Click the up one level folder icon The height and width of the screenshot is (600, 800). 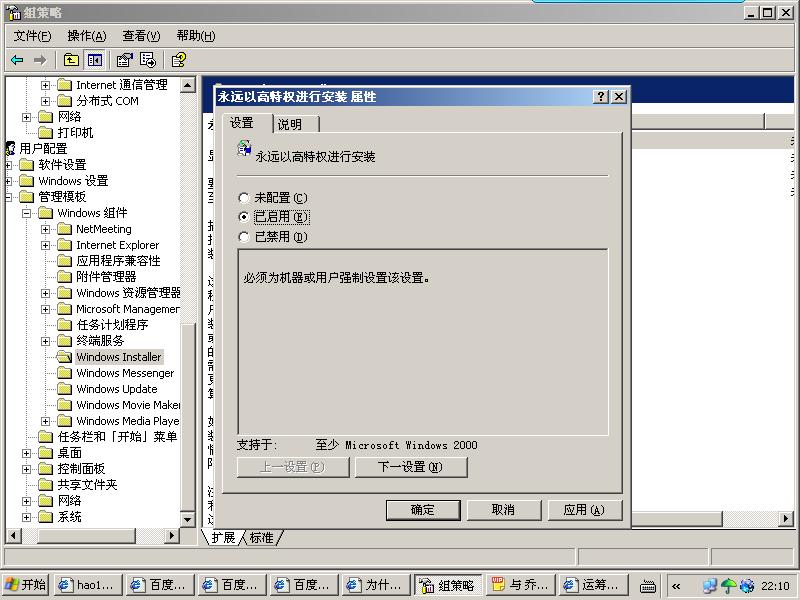[x=72, y=60]
